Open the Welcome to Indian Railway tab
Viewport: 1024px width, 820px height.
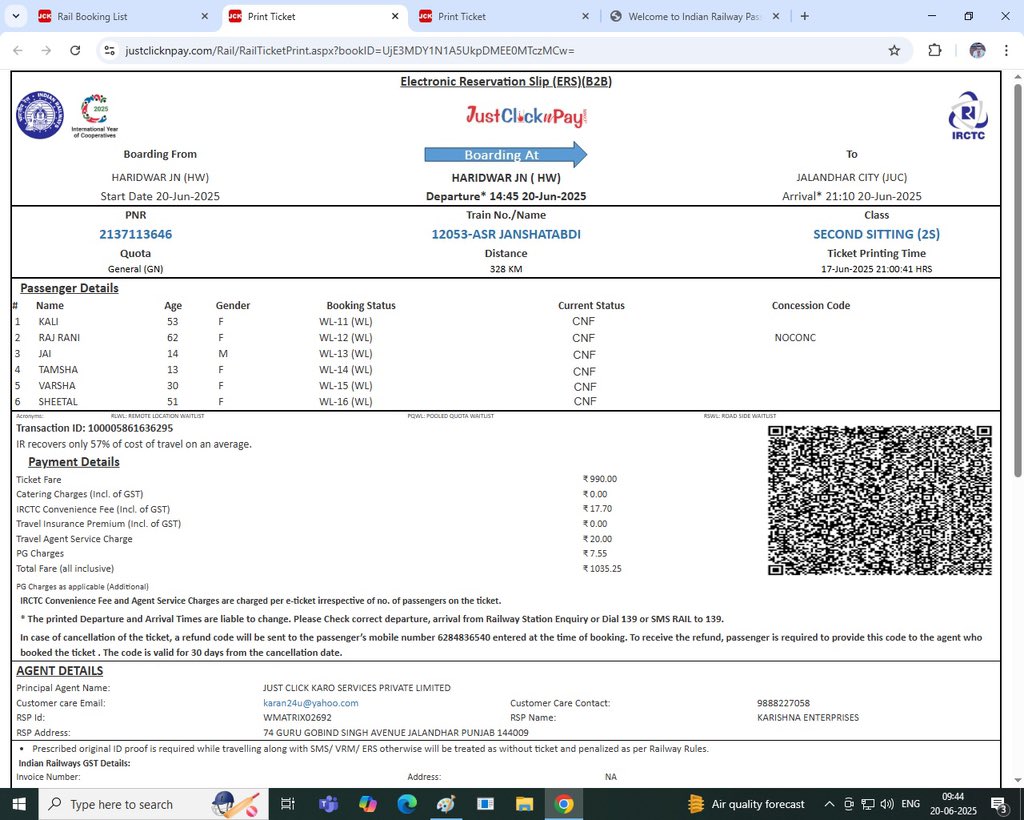(x=694, y=16)
